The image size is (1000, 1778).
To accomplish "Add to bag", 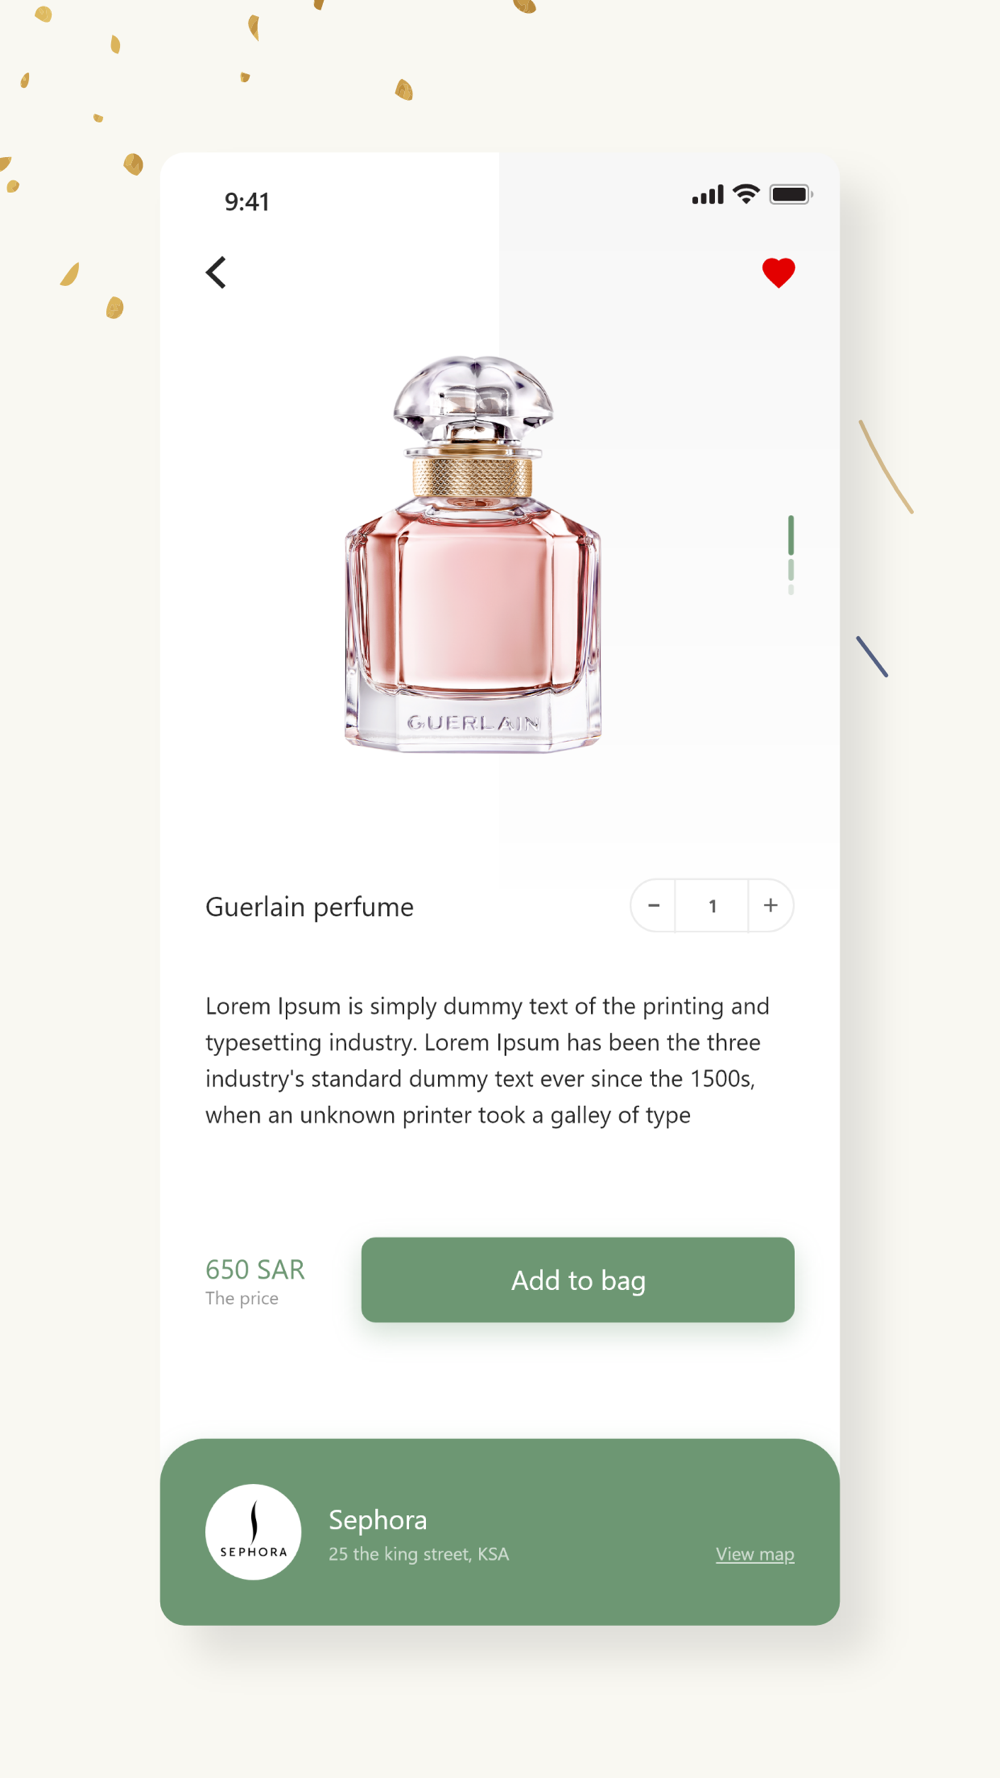I will point(578,1280).
